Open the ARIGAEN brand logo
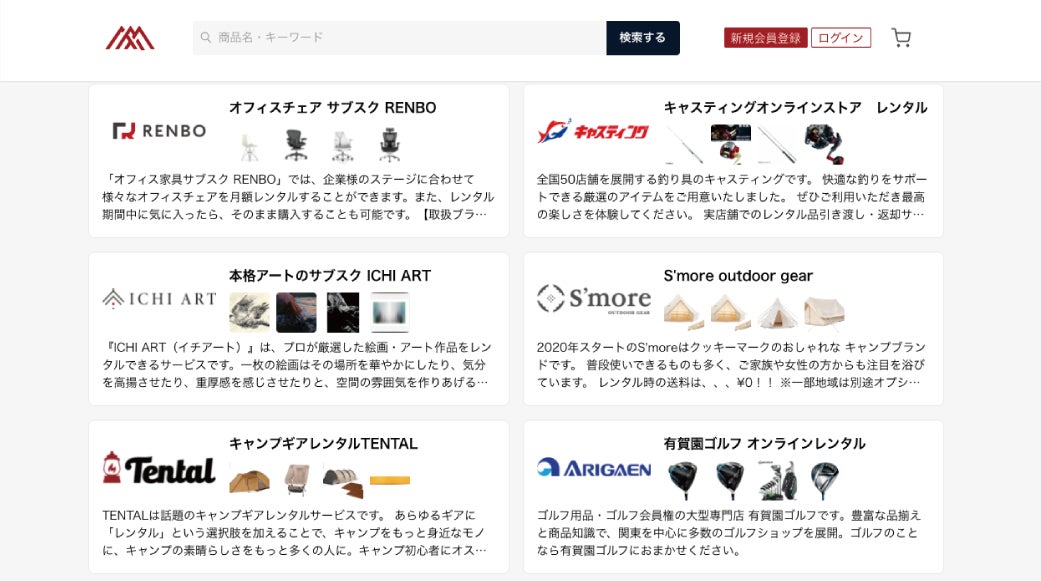The width and height of the screenshot is (1041, 581). [594, 468]
